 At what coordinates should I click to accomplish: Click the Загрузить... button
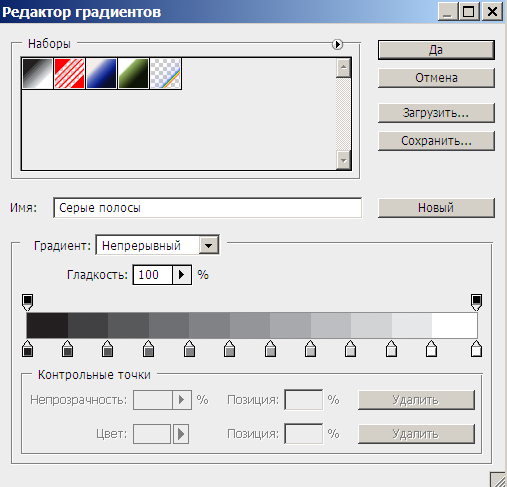[436, 113]
